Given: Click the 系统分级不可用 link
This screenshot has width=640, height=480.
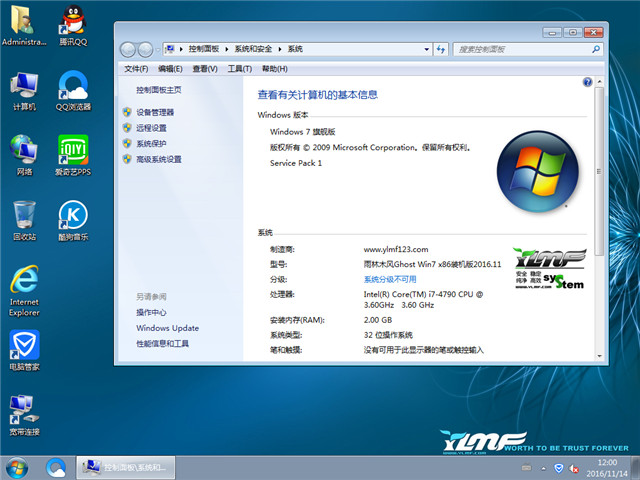Looking at the screenshot, I should pos(390,279).
